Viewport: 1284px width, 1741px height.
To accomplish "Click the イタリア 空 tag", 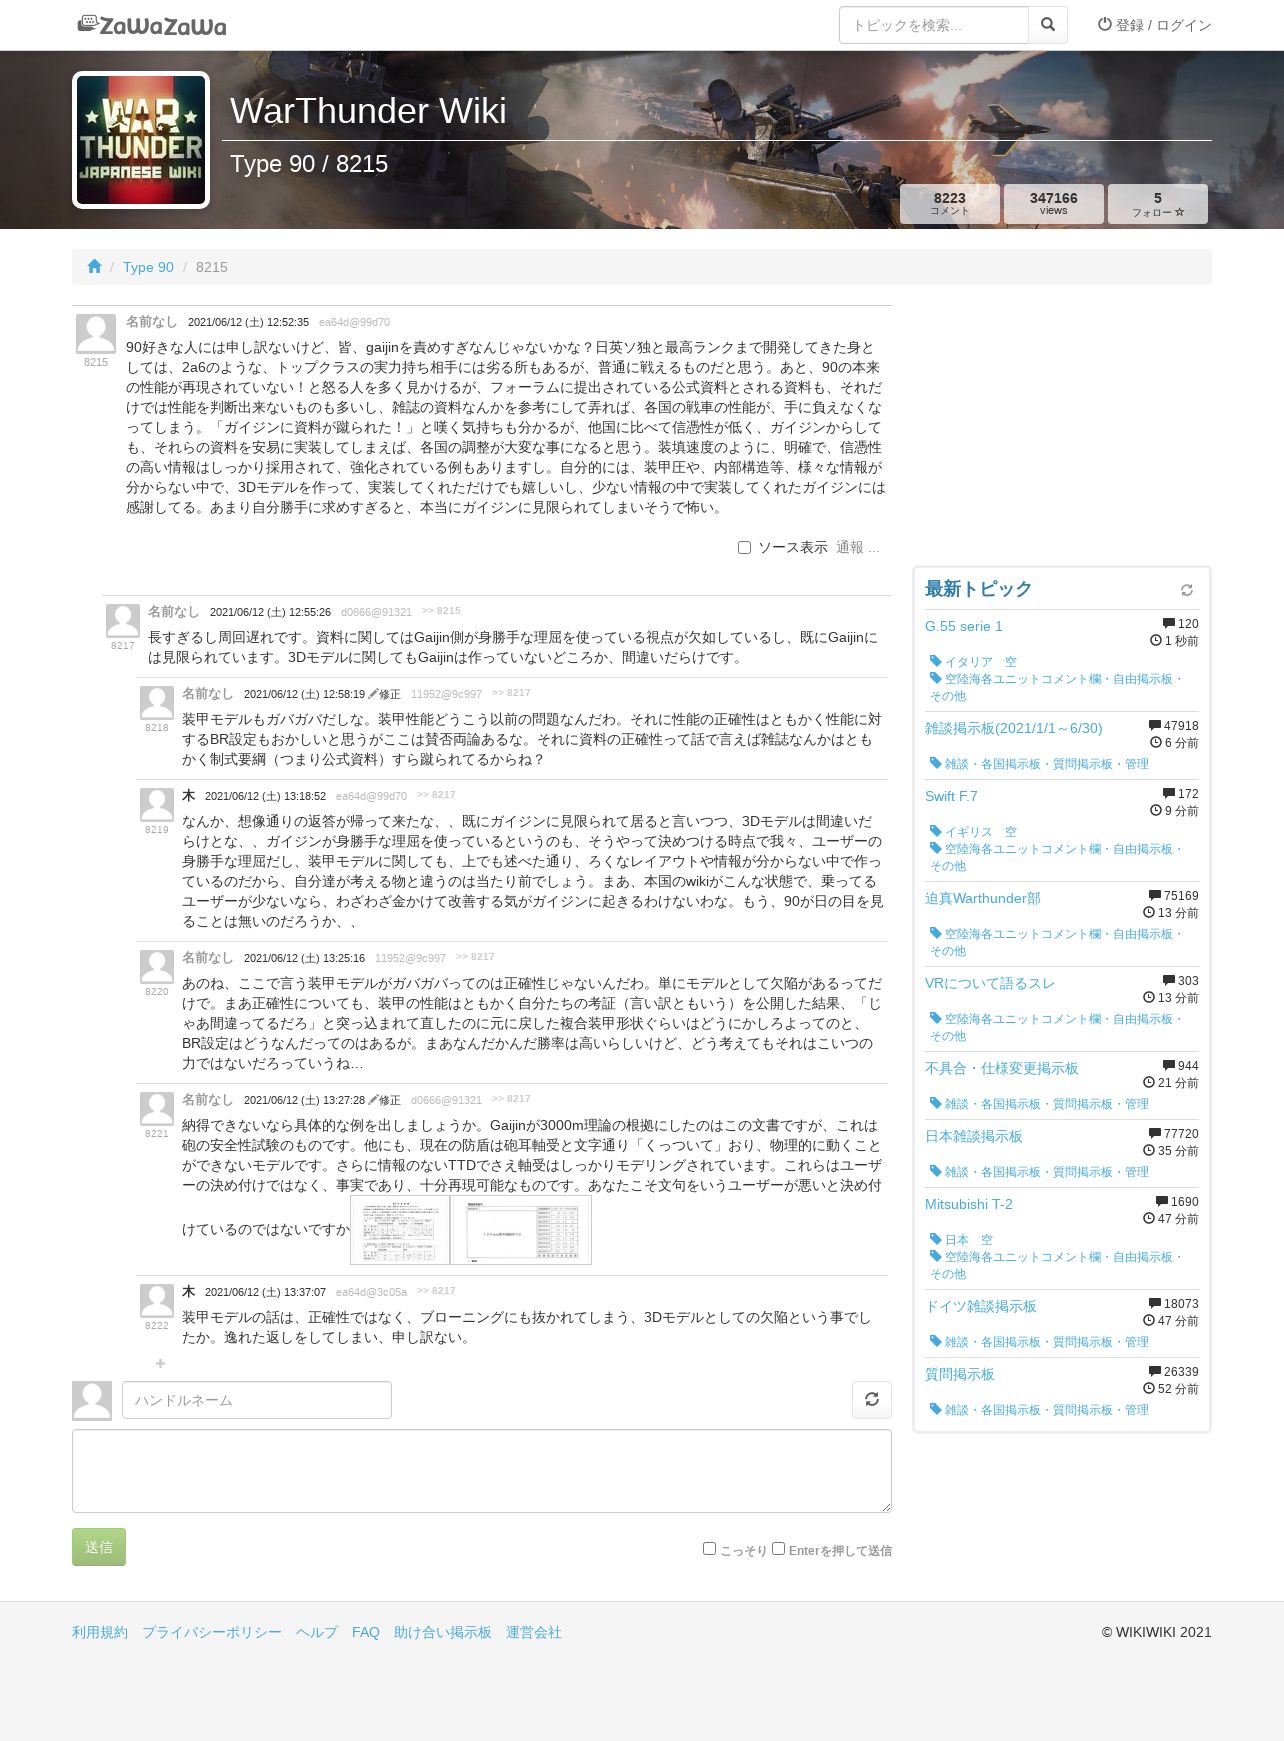I will coord(974,661).
